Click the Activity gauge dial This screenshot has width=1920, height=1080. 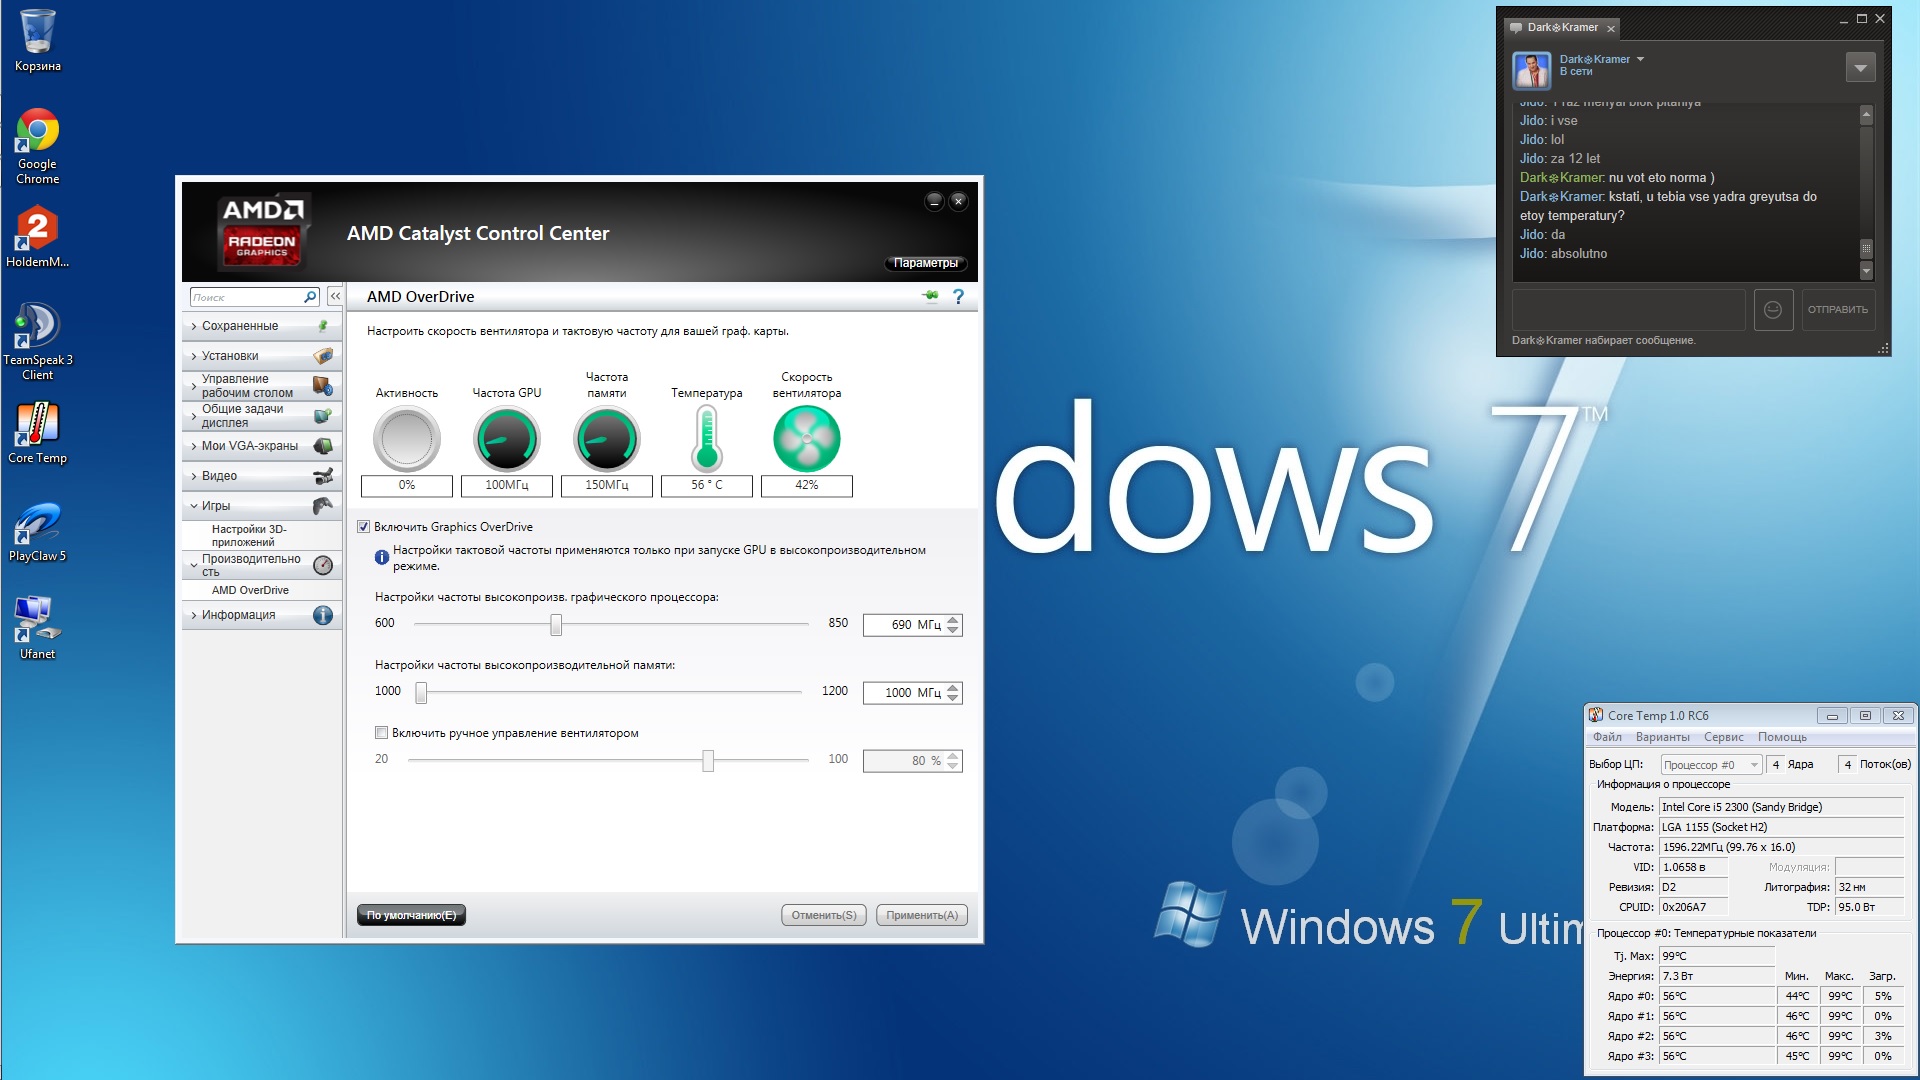pos(407,439)
